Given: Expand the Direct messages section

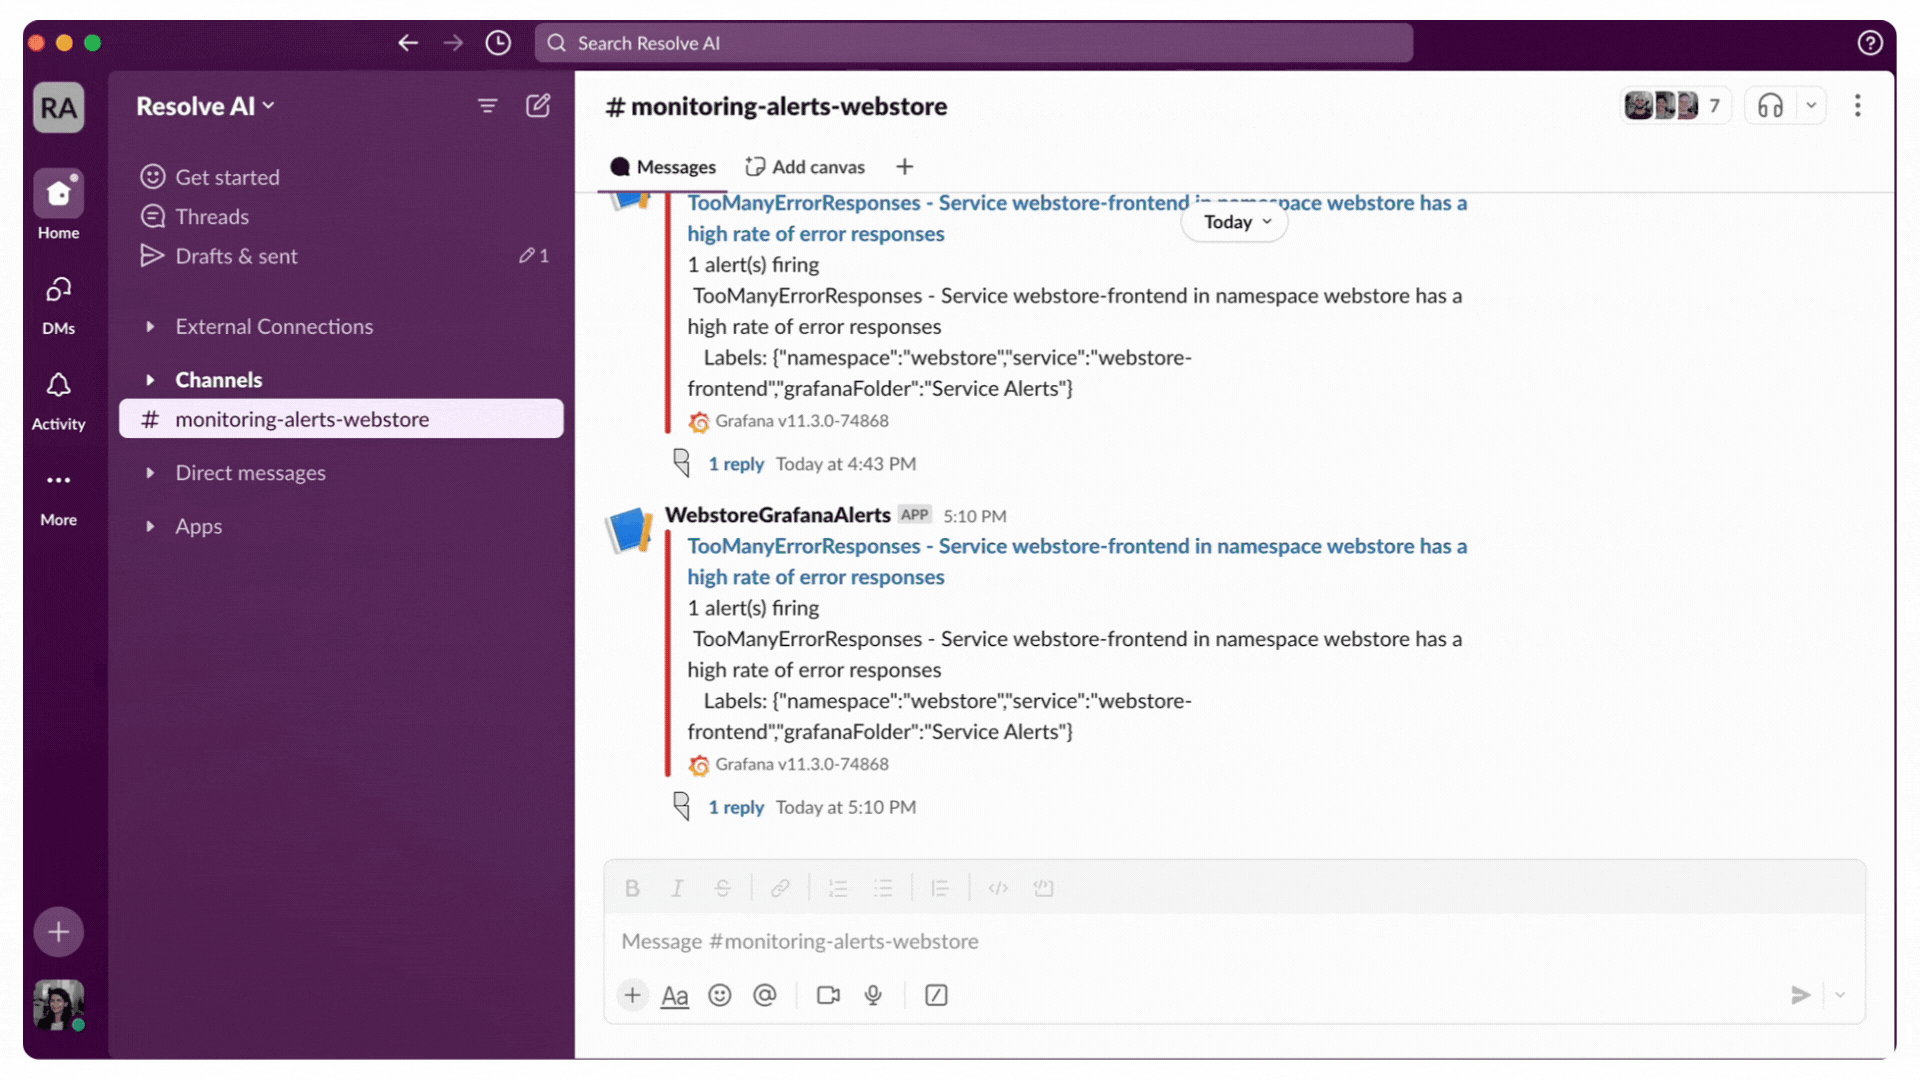Looking at the screenshot, I should tap(250, 473).
